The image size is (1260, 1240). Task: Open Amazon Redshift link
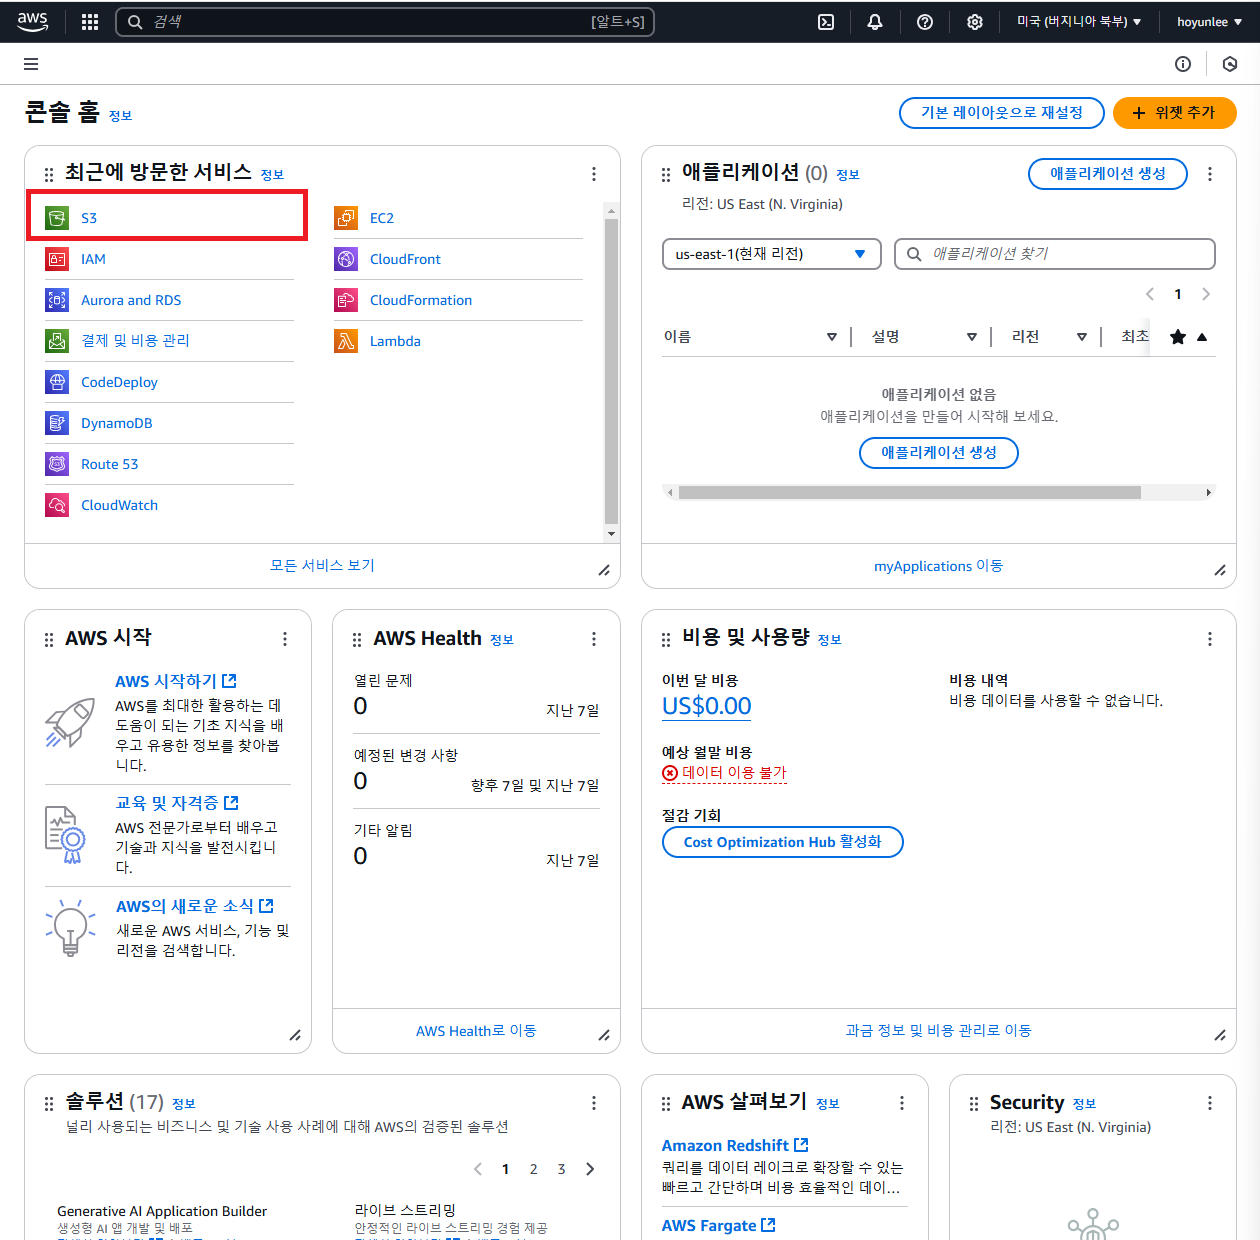pyautogui.click(x=735, y=1145)
